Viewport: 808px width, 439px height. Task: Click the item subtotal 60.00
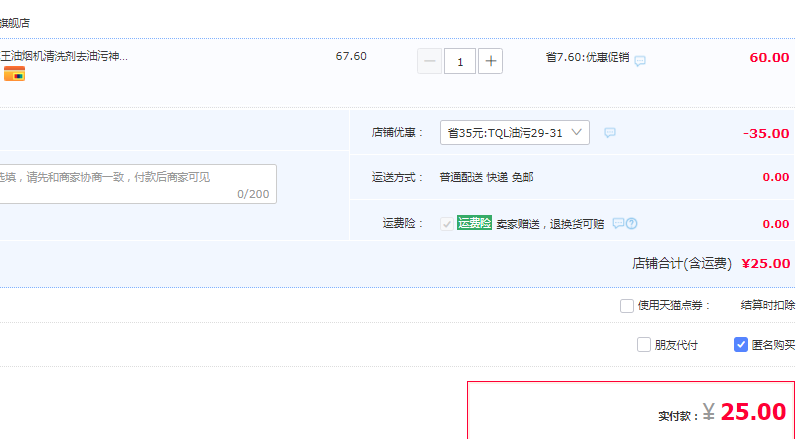click(x=769, y=57)
